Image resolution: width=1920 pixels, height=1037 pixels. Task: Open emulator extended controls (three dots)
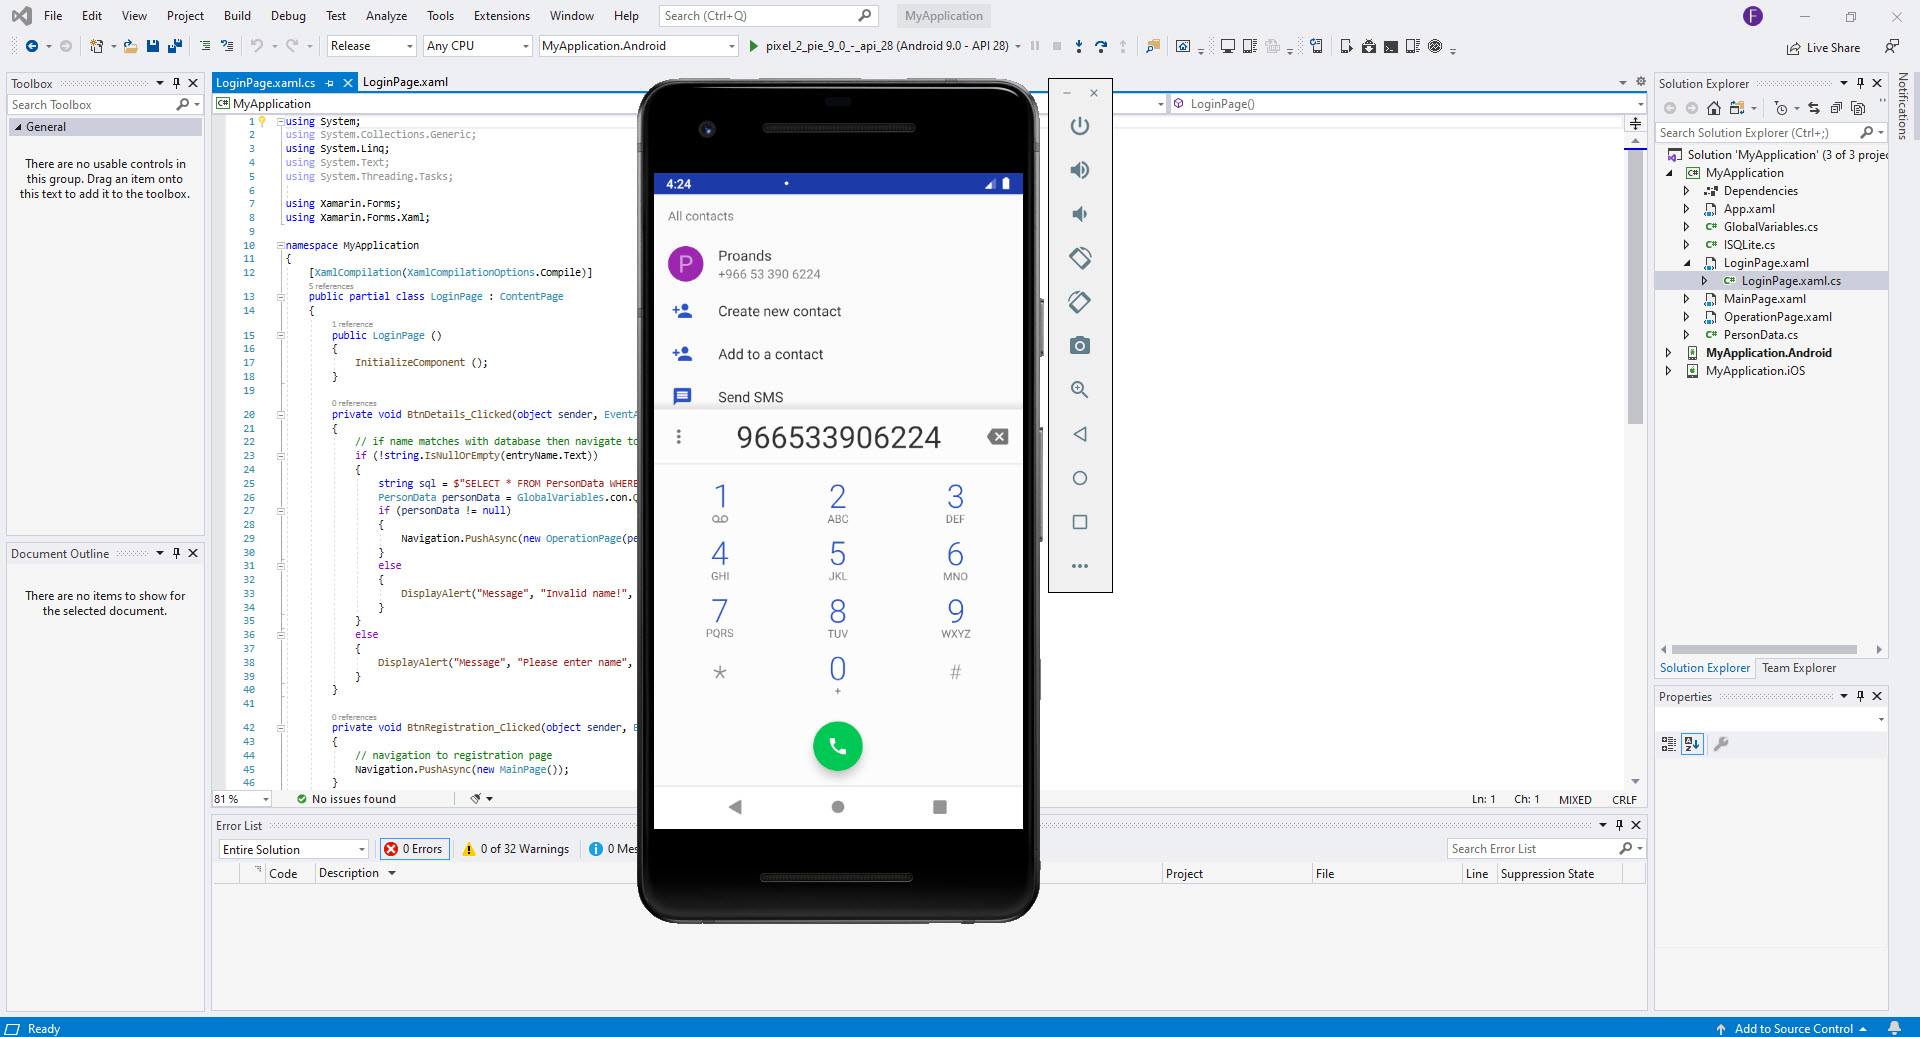click(x=1079, y=566)
